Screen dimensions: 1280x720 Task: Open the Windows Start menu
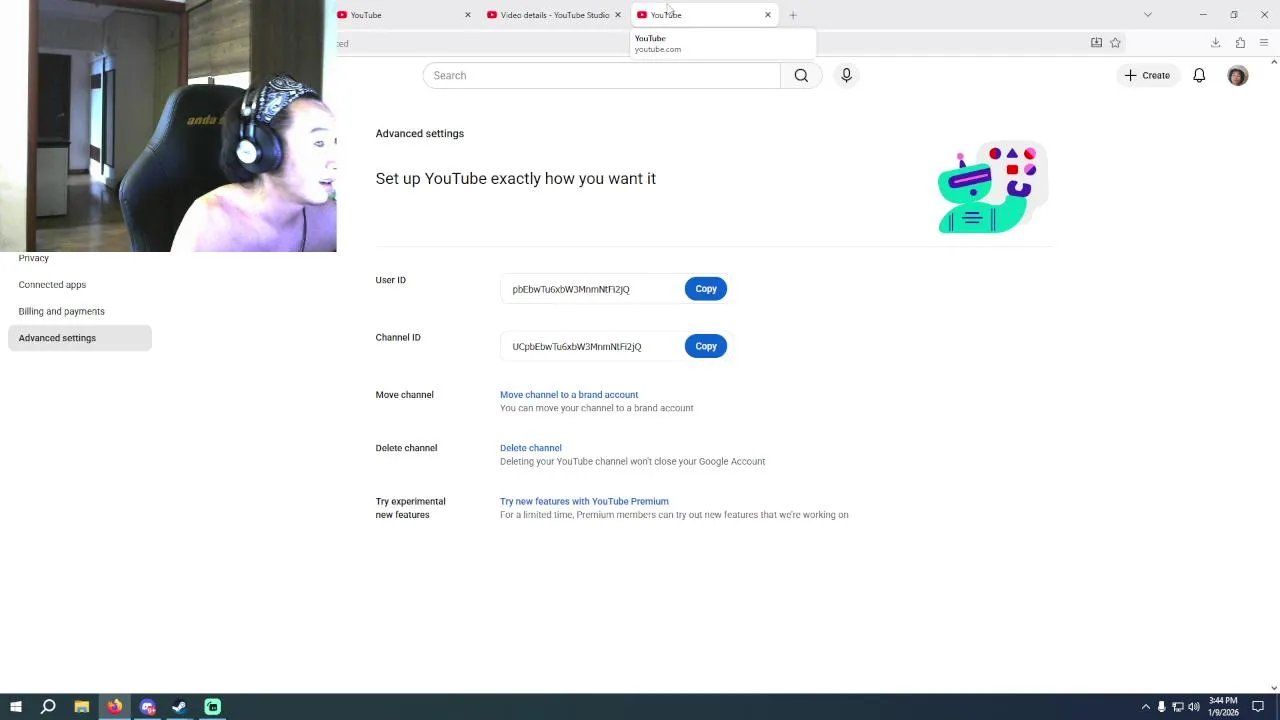tap(16, 707)
